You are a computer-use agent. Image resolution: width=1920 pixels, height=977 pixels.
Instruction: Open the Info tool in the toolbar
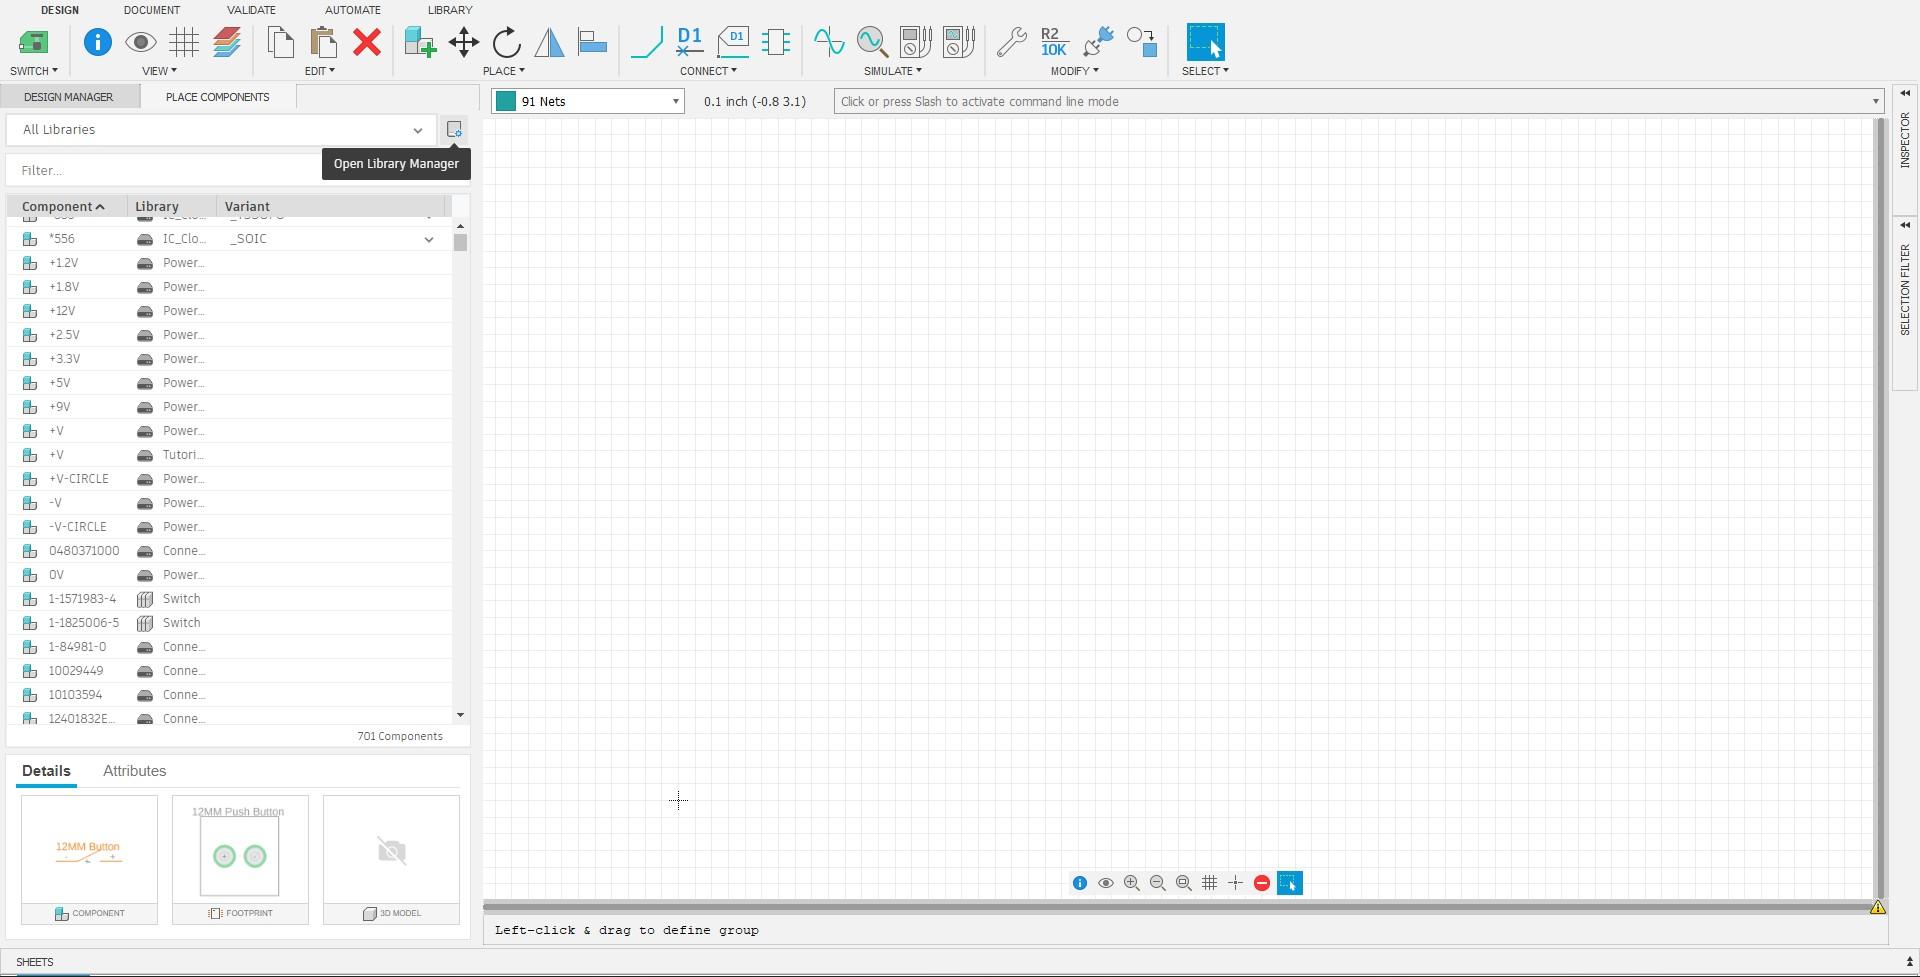coord(97,42)
